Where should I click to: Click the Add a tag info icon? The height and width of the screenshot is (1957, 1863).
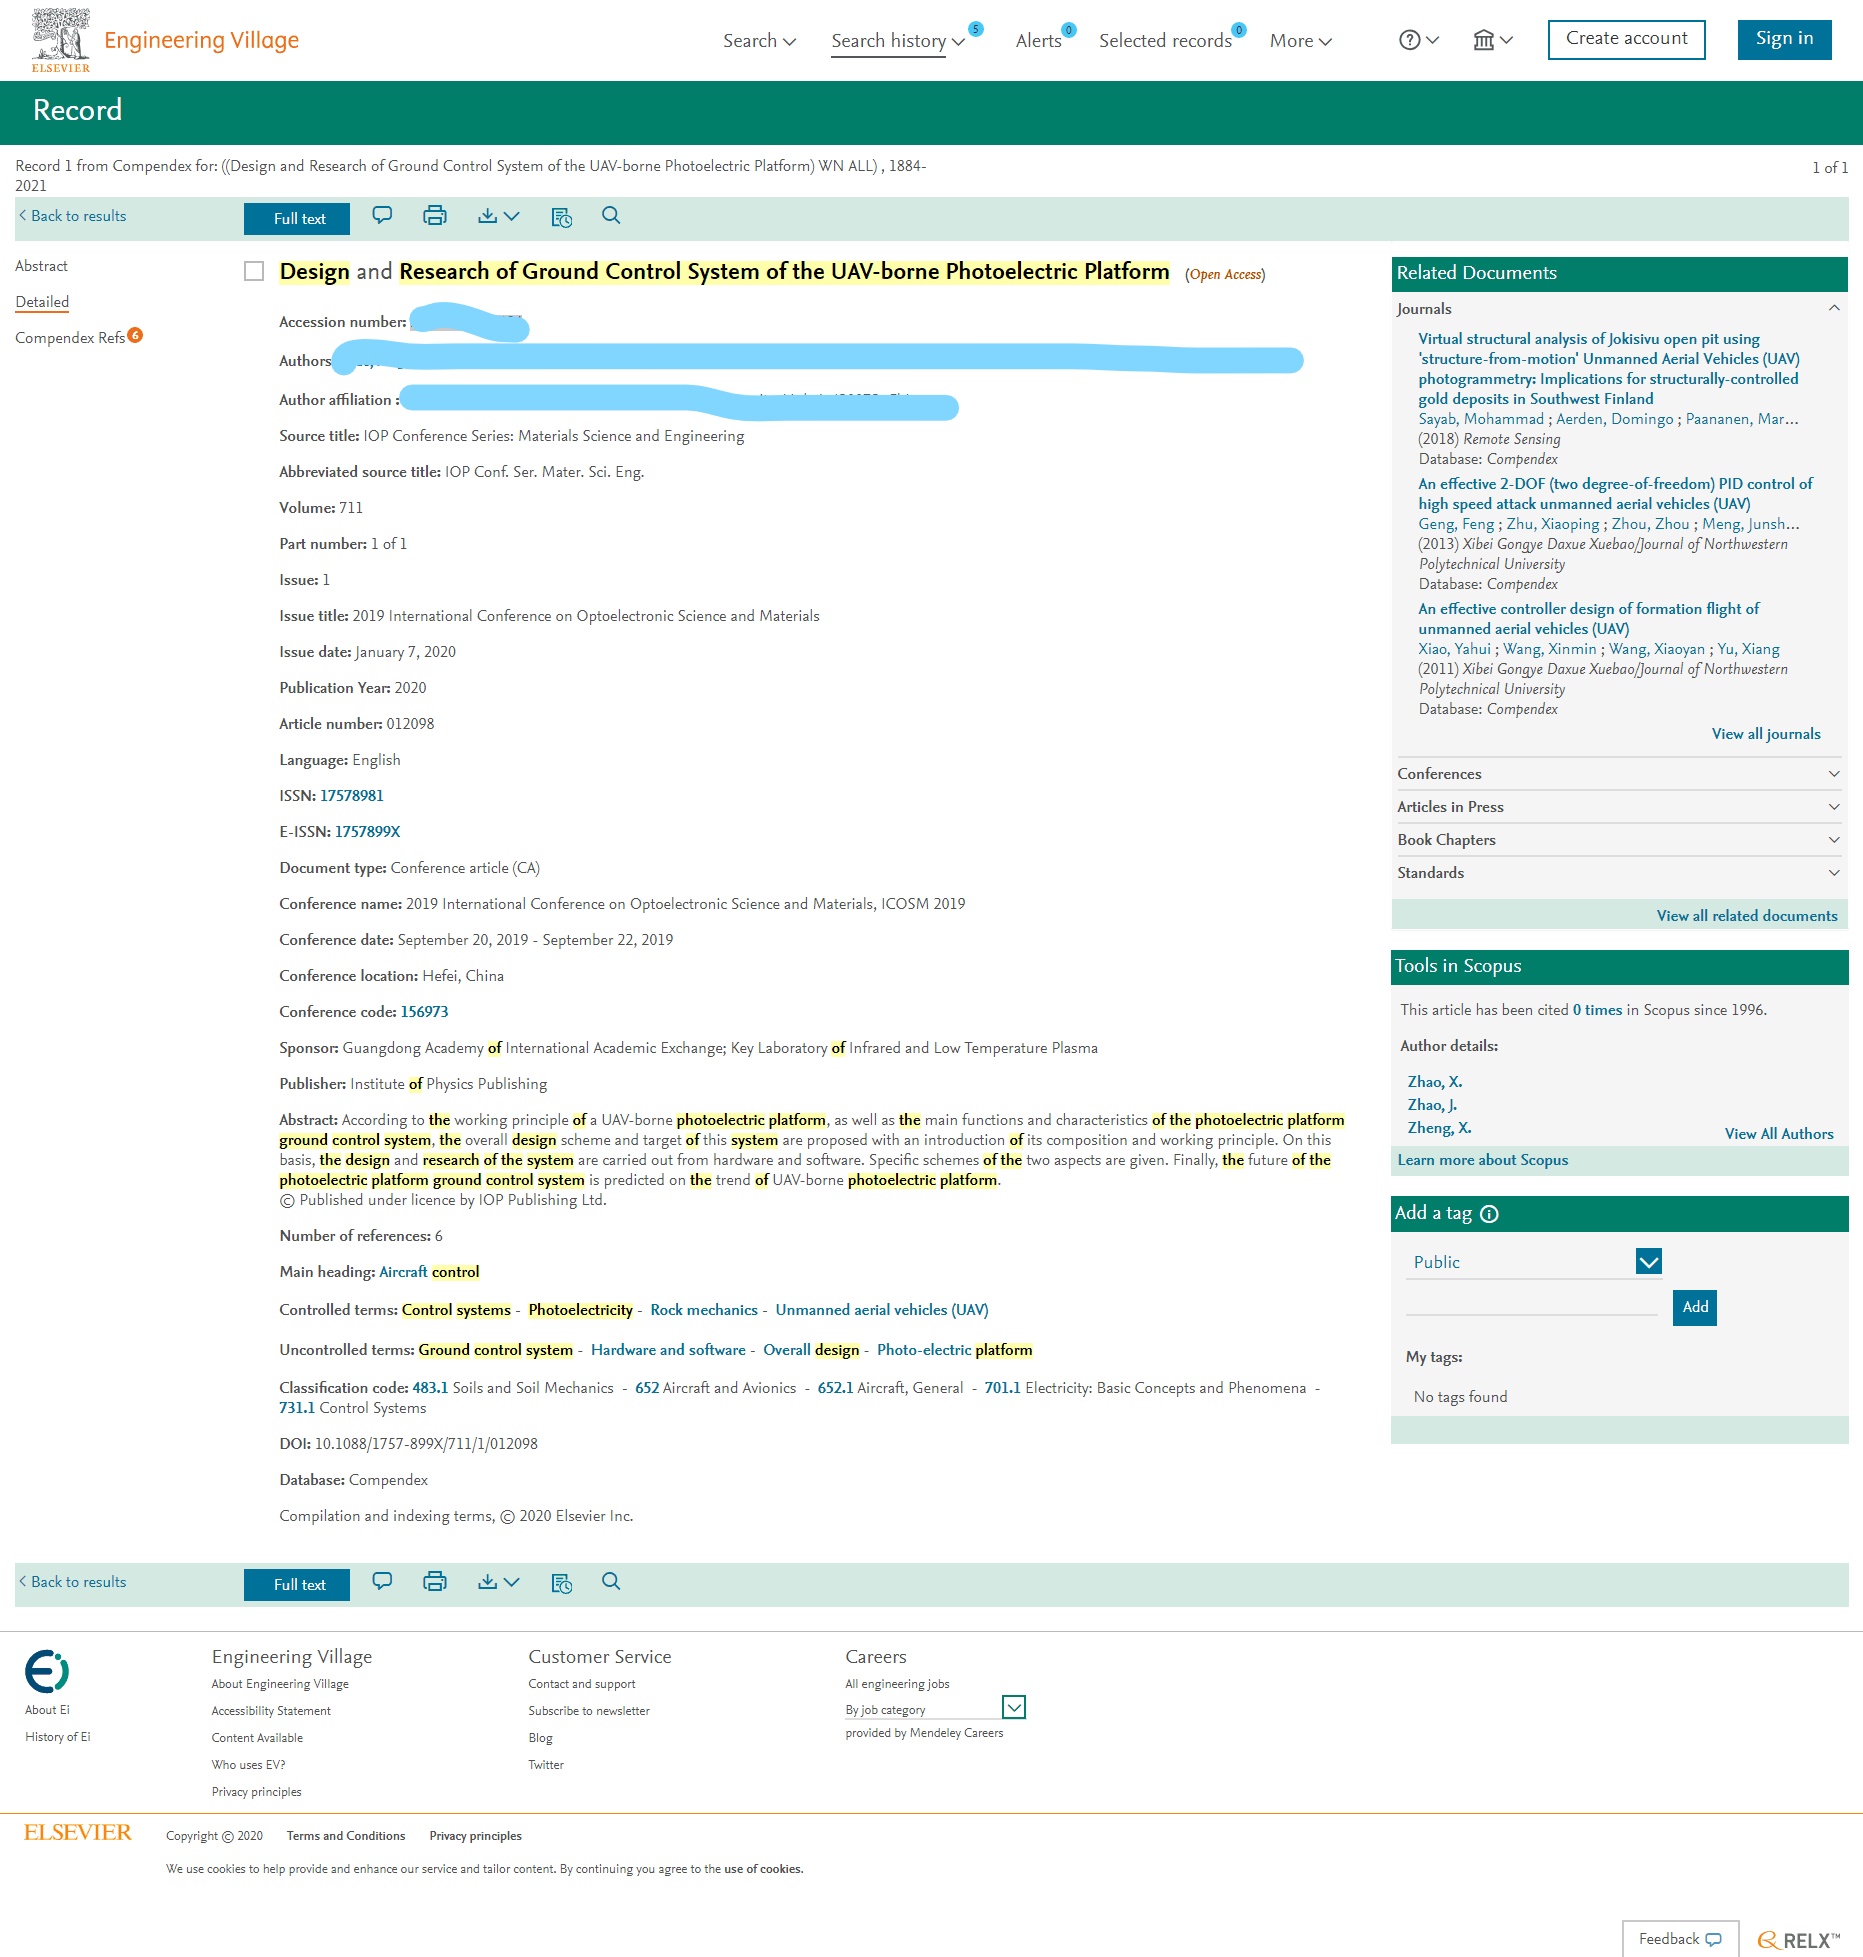pos(1489,1214)
